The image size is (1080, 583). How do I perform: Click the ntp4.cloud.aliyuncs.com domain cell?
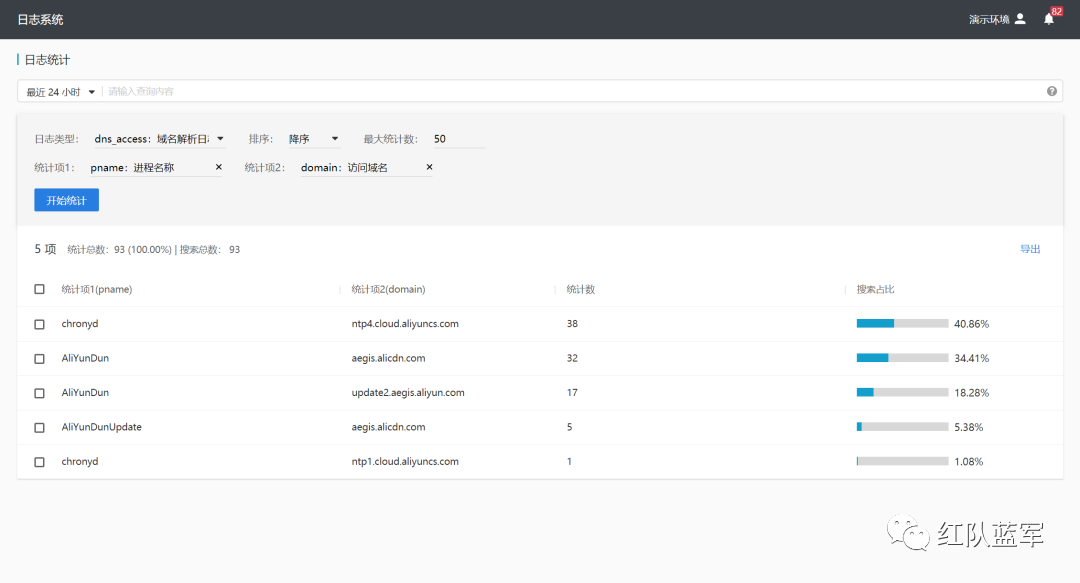coord(405,324)
